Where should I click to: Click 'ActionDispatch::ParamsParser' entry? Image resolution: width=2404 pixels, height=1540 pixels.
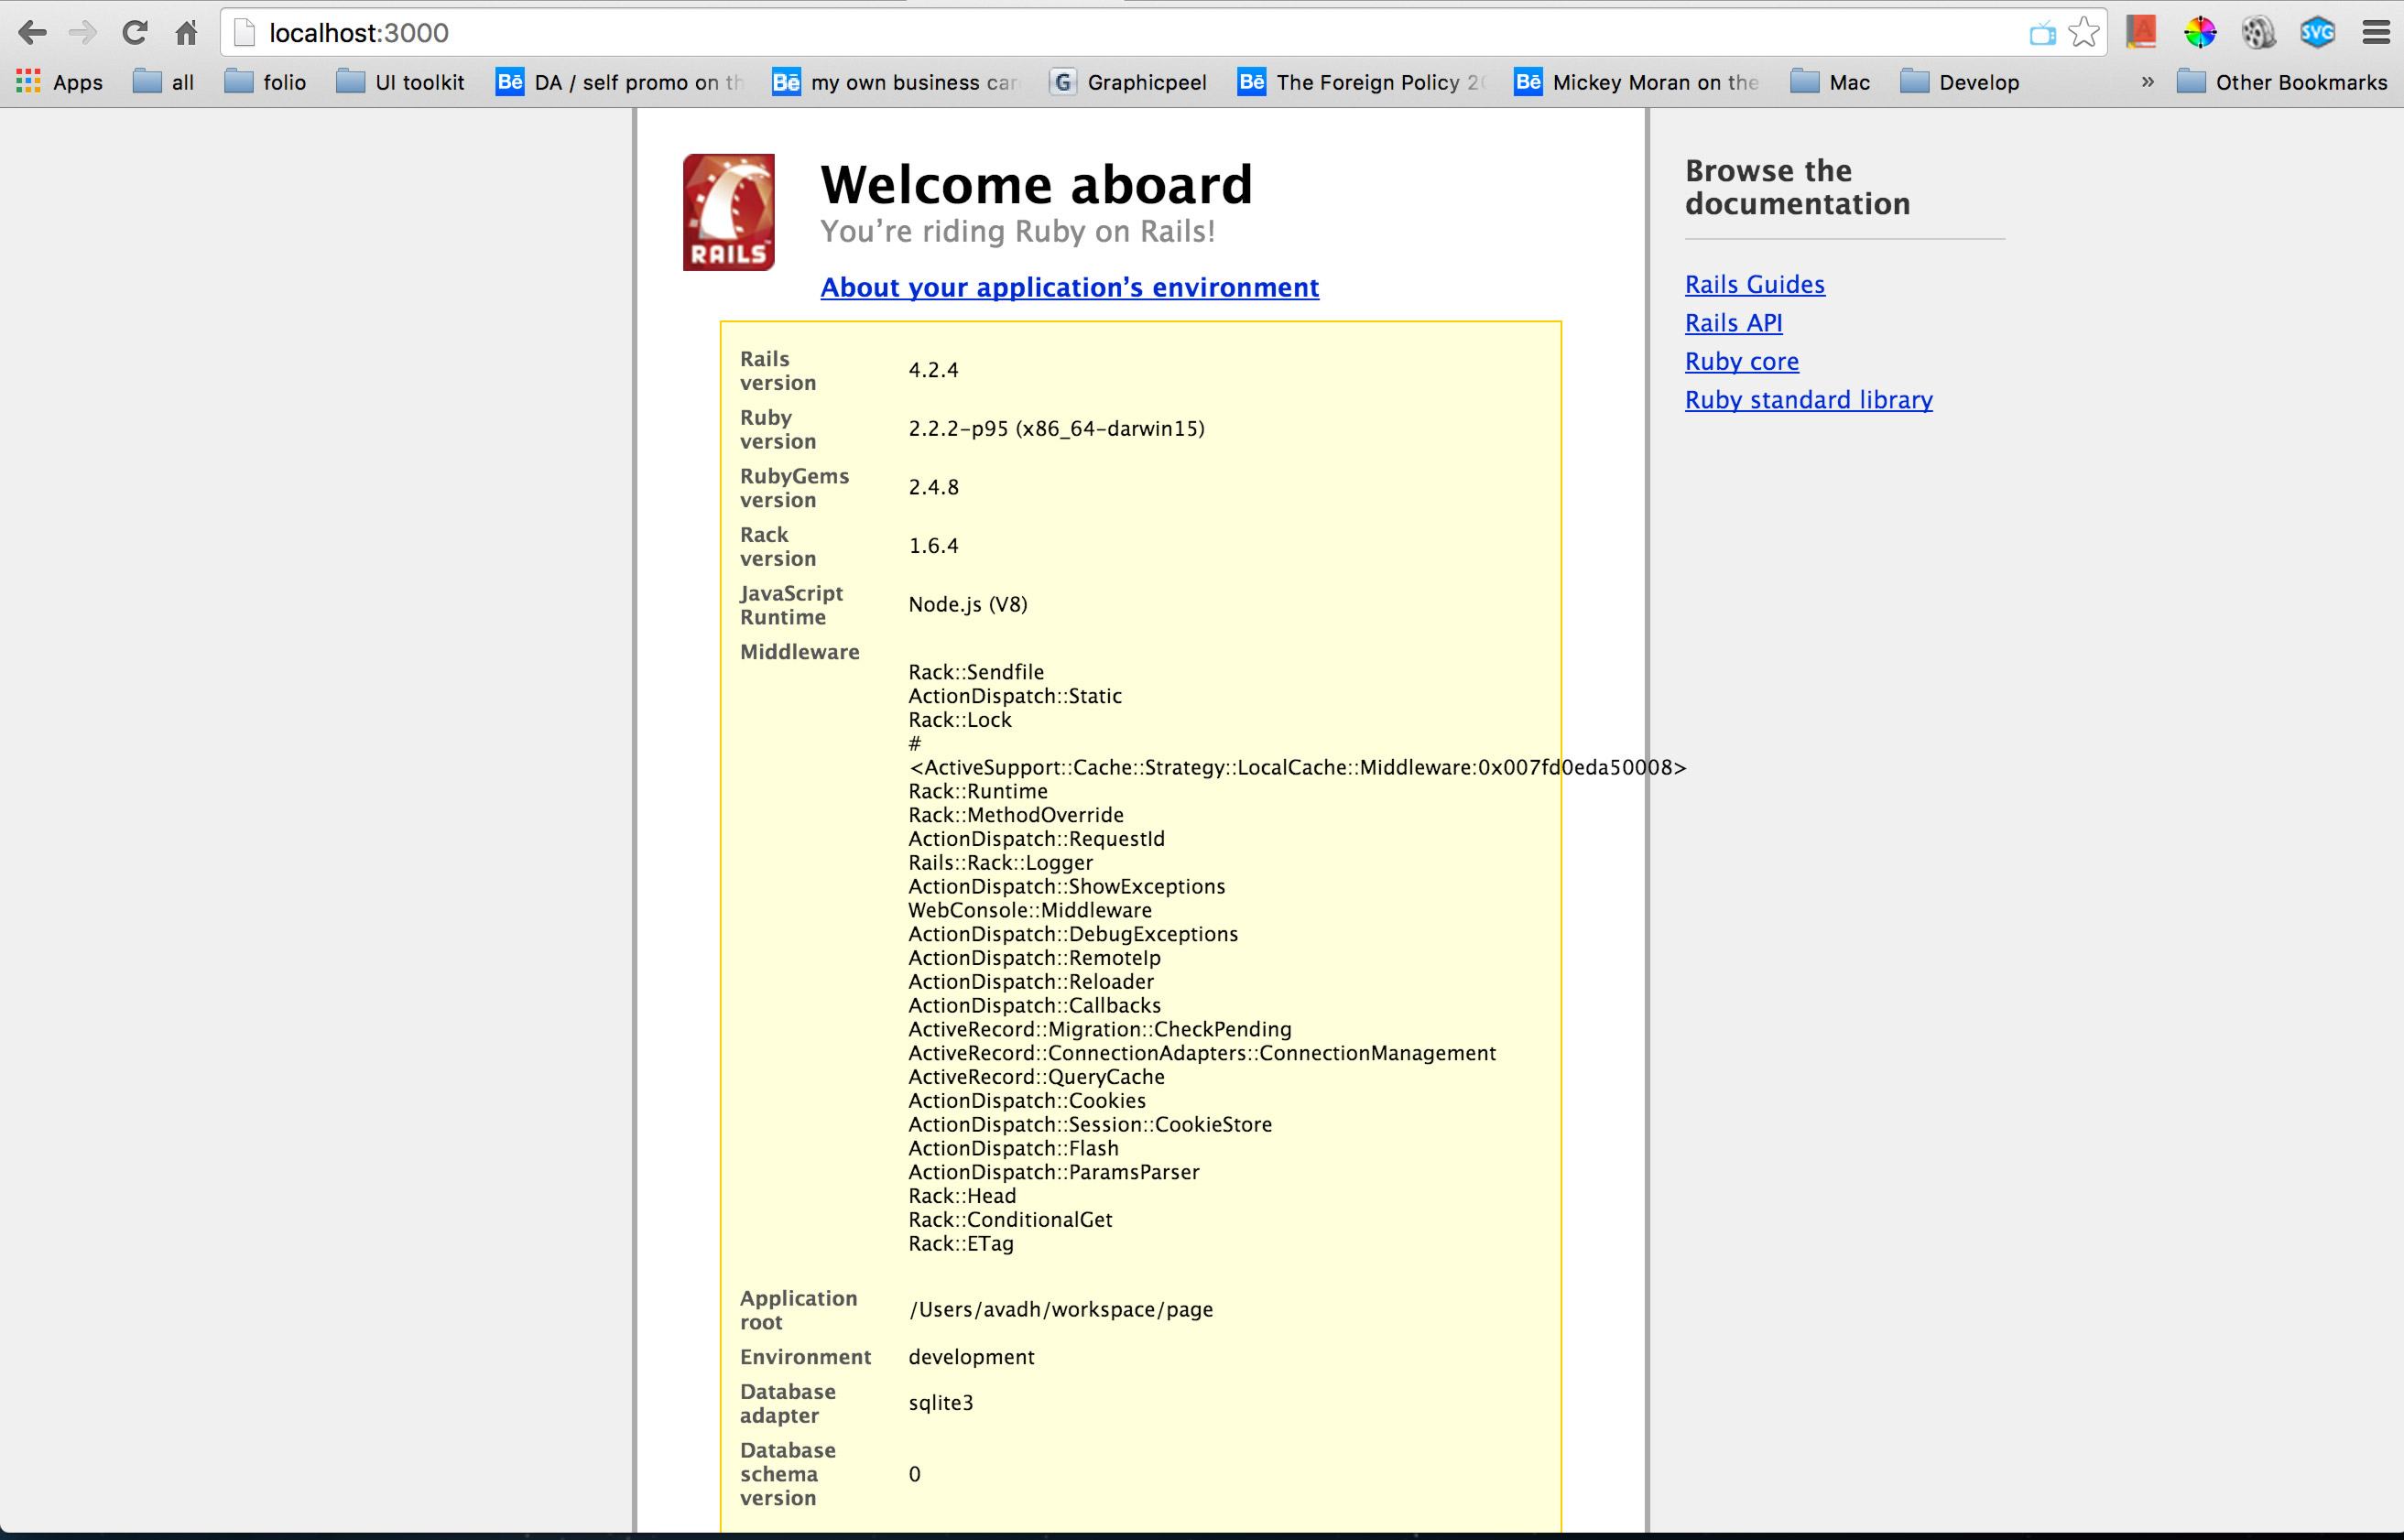(1053, 1172)
